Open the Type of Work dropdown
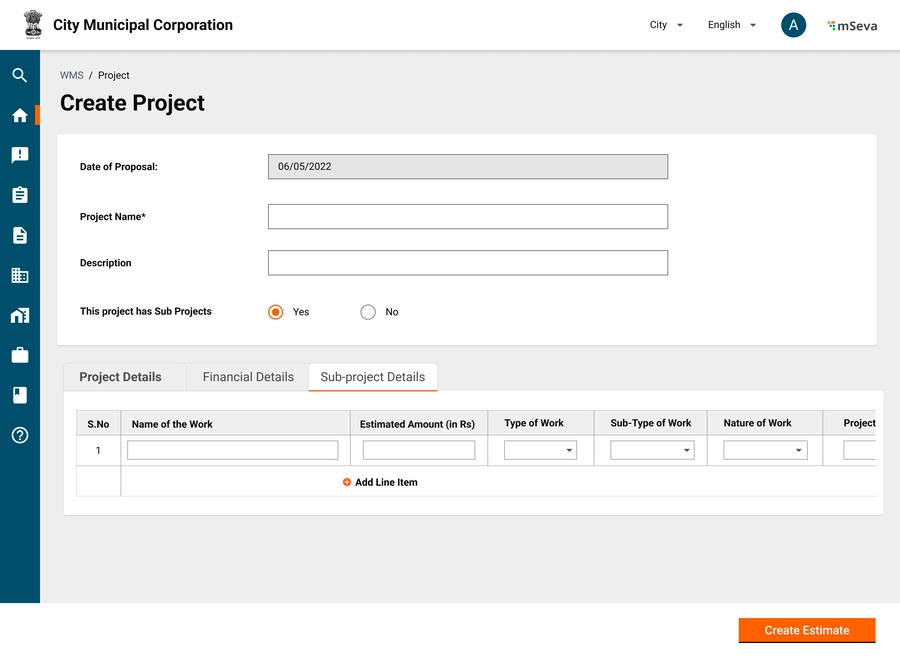Screen dimensions: 900x658 (x=540, y=451)
